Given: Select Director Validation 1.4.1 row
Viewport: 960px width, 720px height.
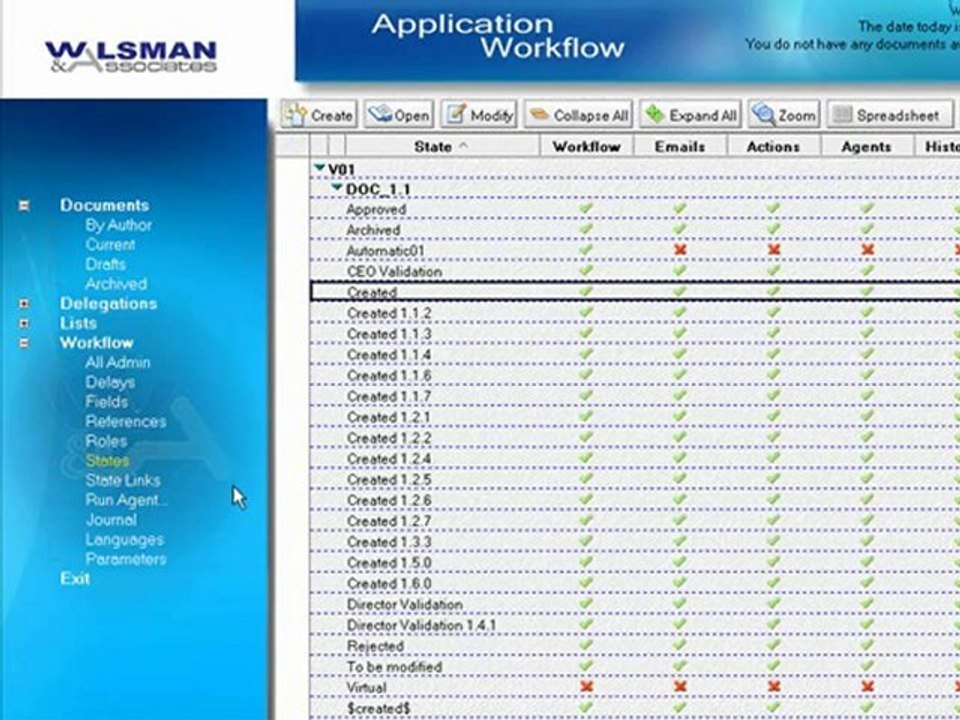Looking at the screenshot, I should [x=635, y=626].
